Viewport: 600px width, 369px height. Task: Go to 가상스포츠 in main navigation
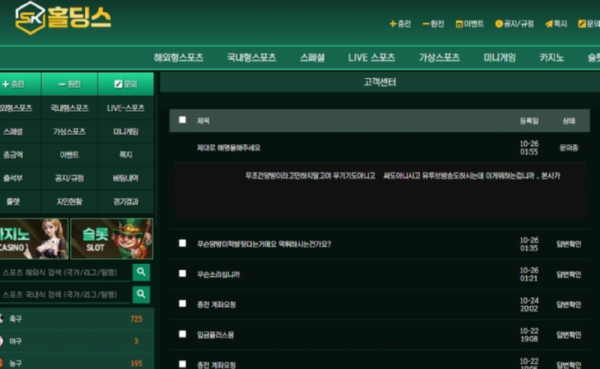pos(439,58)
